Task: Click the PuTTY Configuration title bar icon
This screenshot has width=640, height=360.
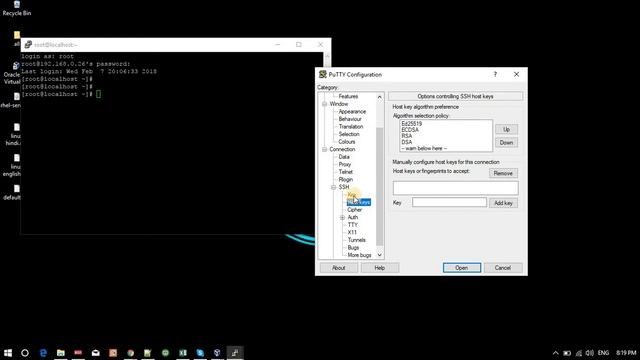Action: 322,74
